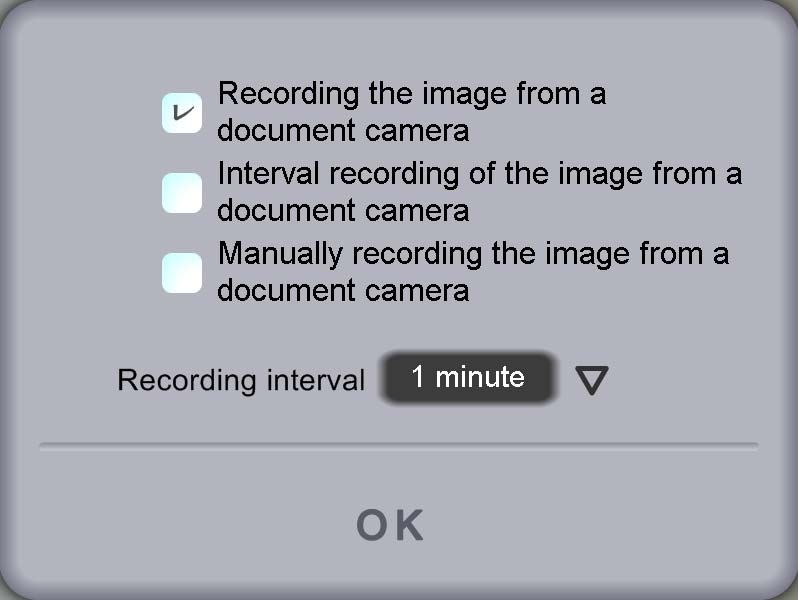
Task: Select "document camera" text under first option
Action: tap(343, 130)
